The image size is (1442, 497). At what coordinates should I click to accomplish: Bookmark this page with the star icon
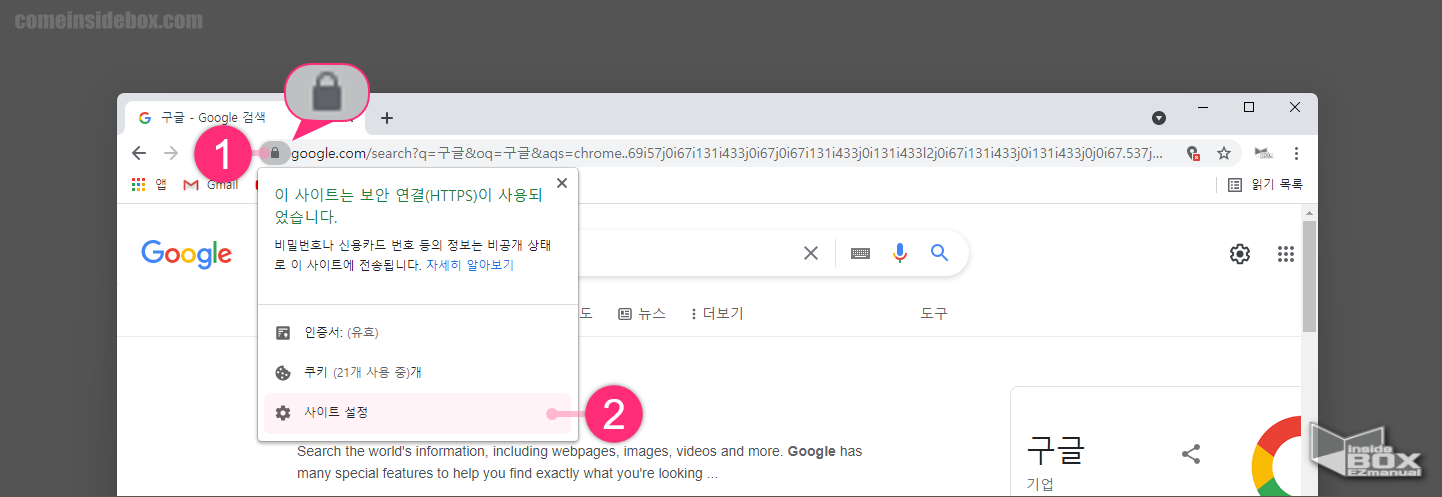pyautogui.click(x=1223, y=153)
